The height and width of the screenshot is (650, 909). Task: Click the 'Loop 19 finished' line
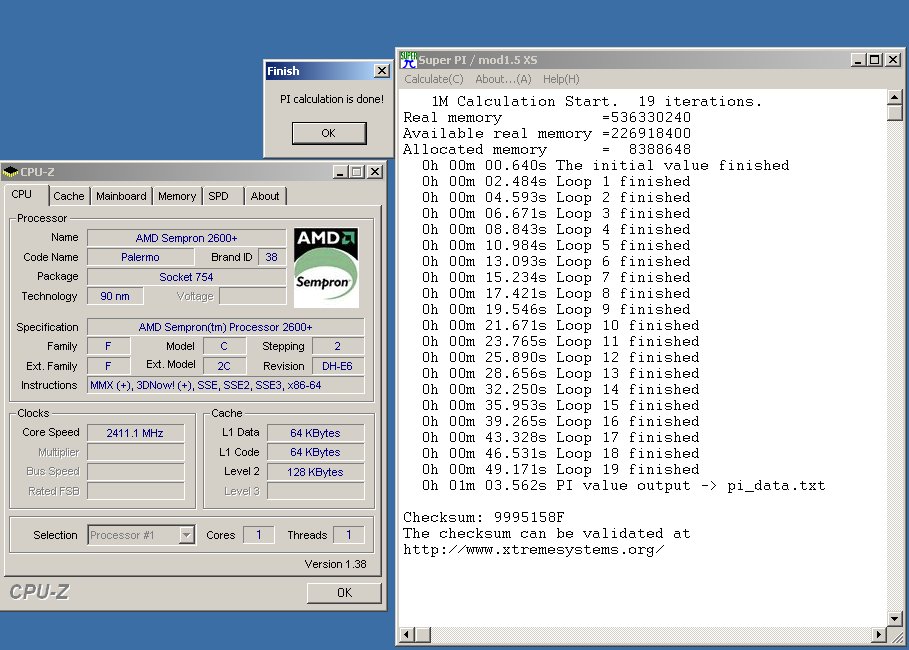pos(560,469)
